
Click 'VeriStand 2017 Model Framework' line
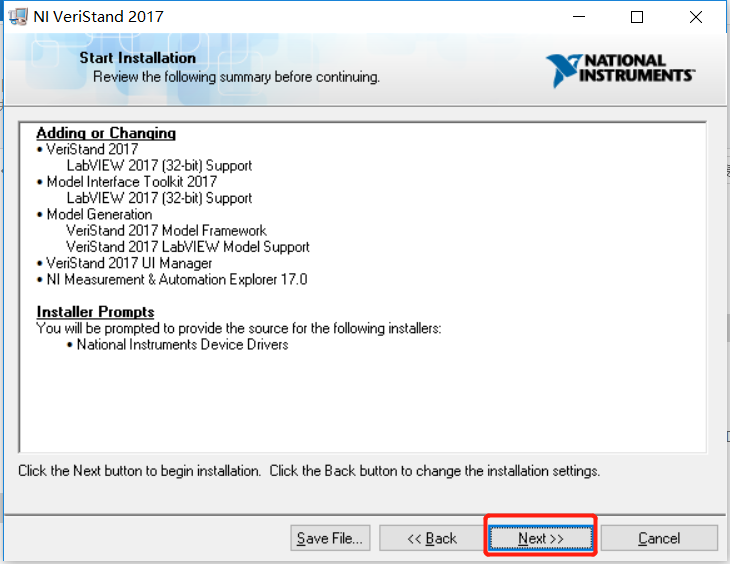[x=166, y=231]
